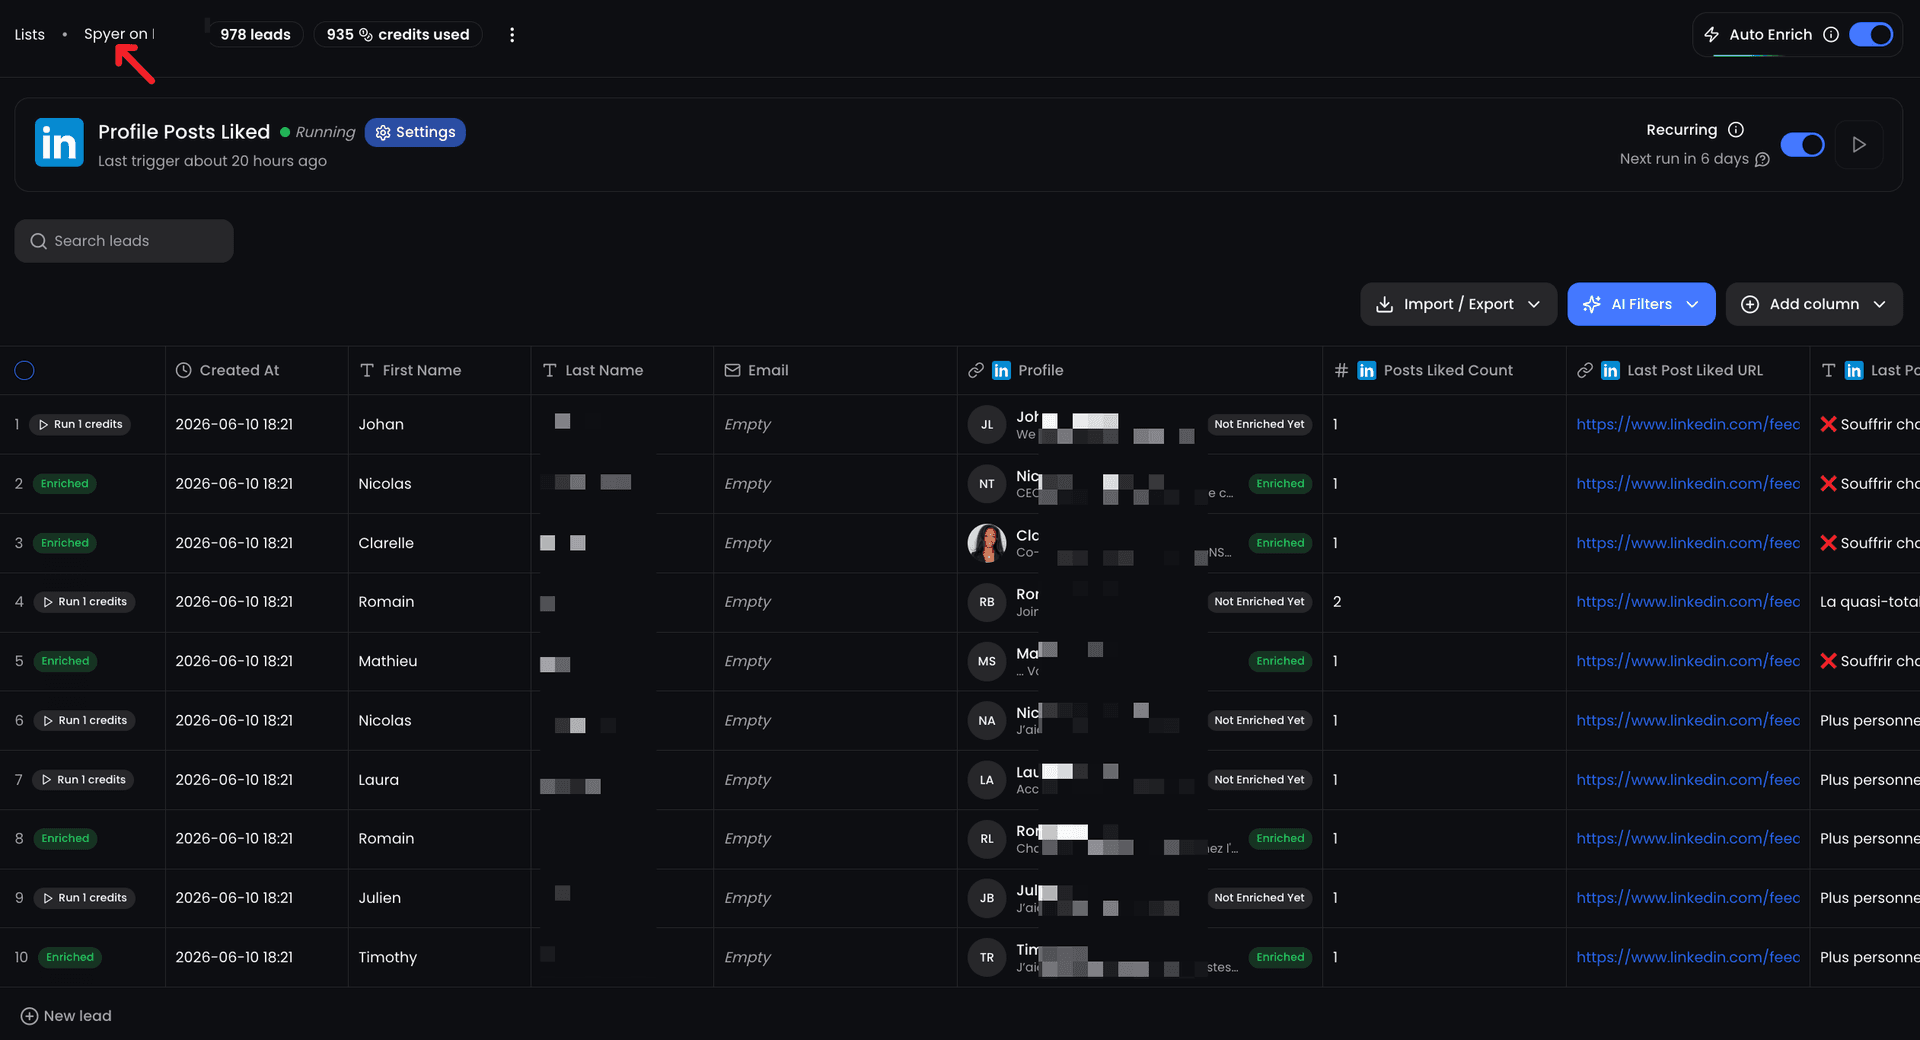Open the AI Filters dropdown

[x=1641, y=304]
